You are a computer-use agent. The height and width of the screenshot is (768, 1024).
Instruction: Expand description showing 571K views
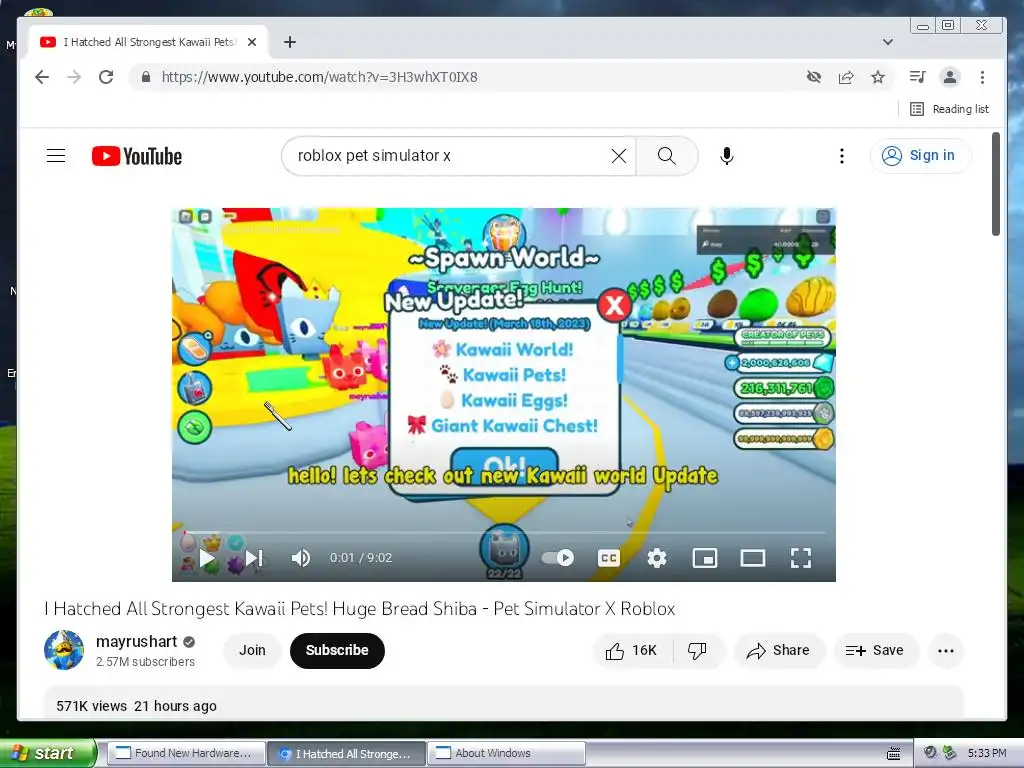click(504, 705)
